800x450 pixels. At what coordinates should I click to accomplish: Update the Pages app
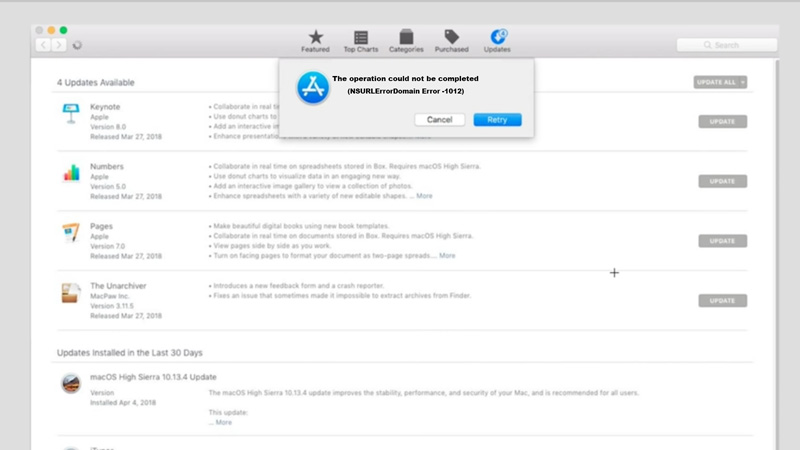point(722,241)
